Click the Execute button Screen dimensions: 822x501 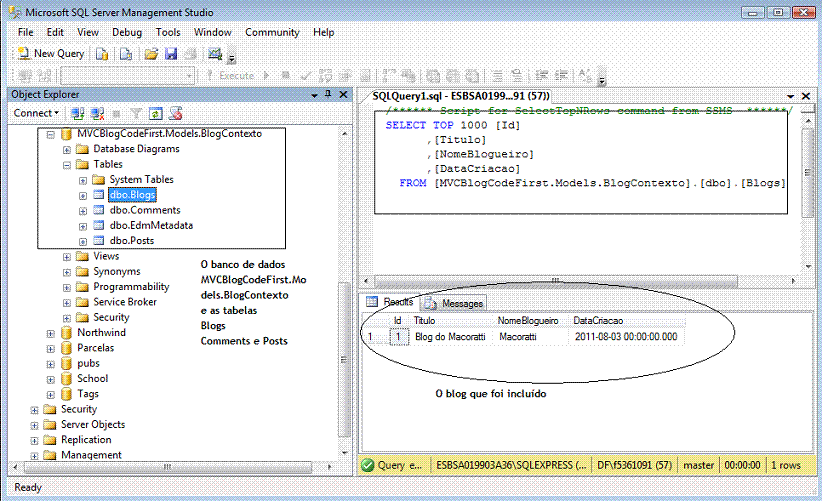coord(231,76)
